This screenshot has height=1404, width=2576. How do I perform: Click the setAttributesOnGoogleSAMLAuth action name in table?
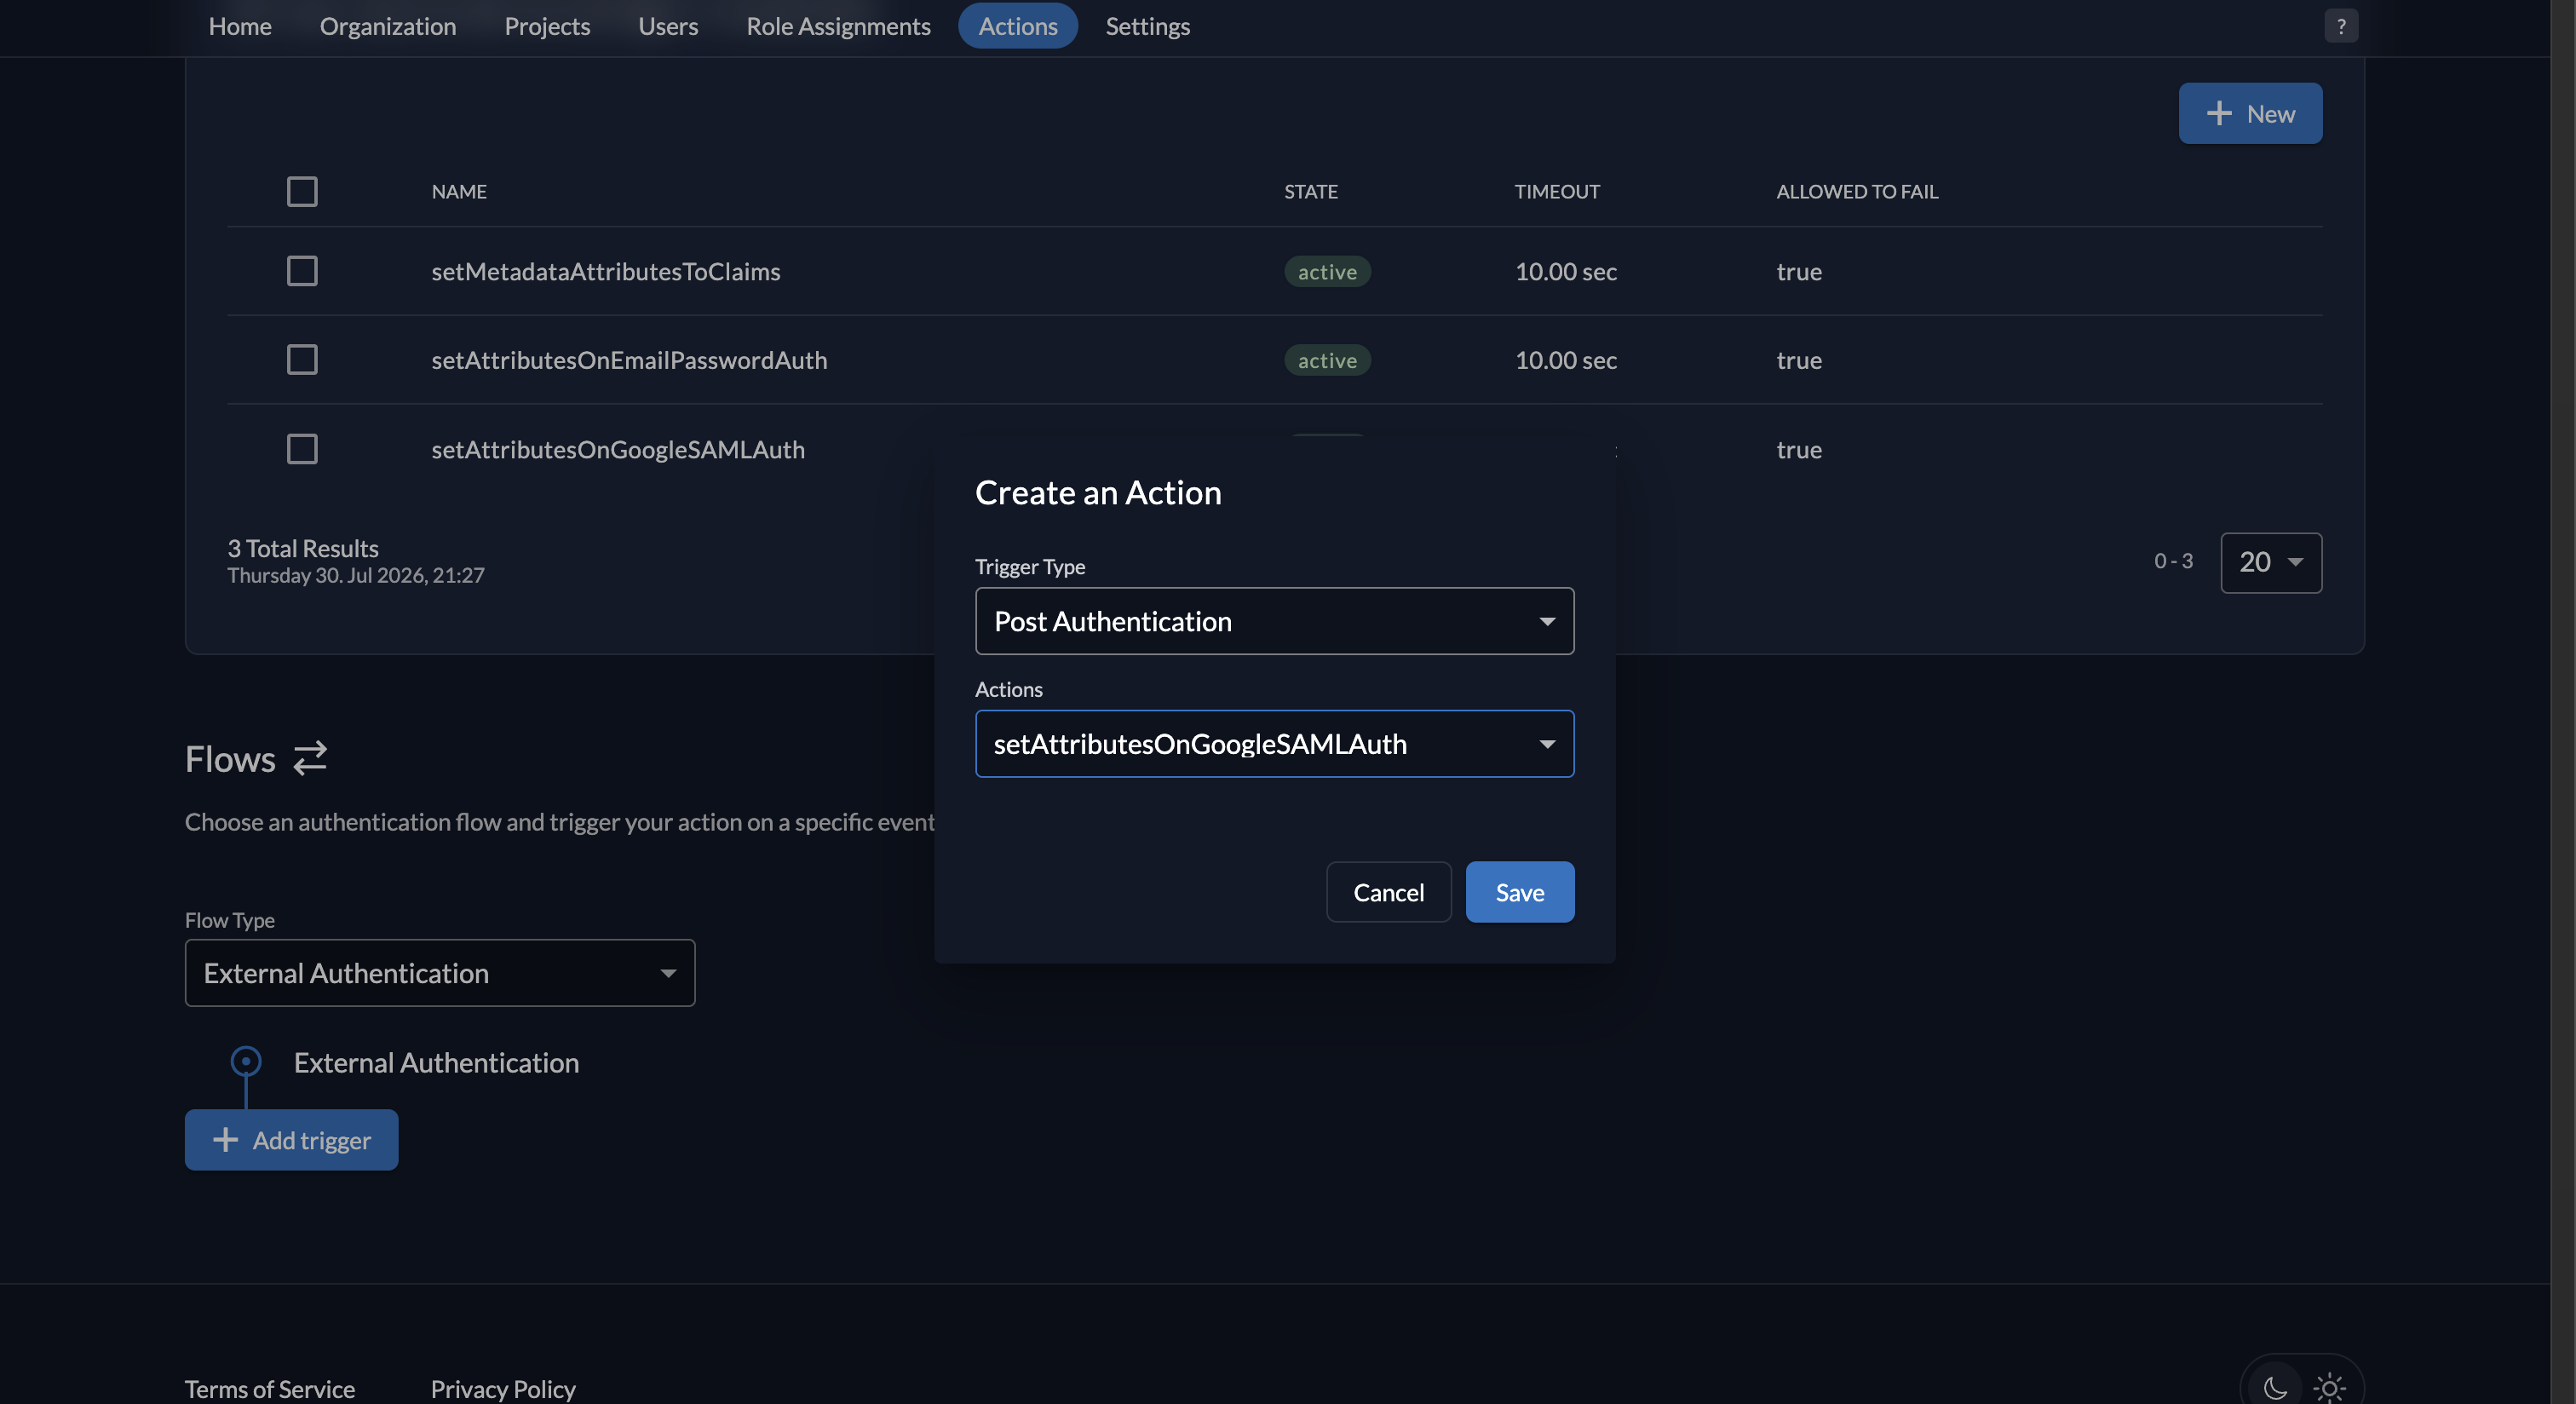pos(618,449)
